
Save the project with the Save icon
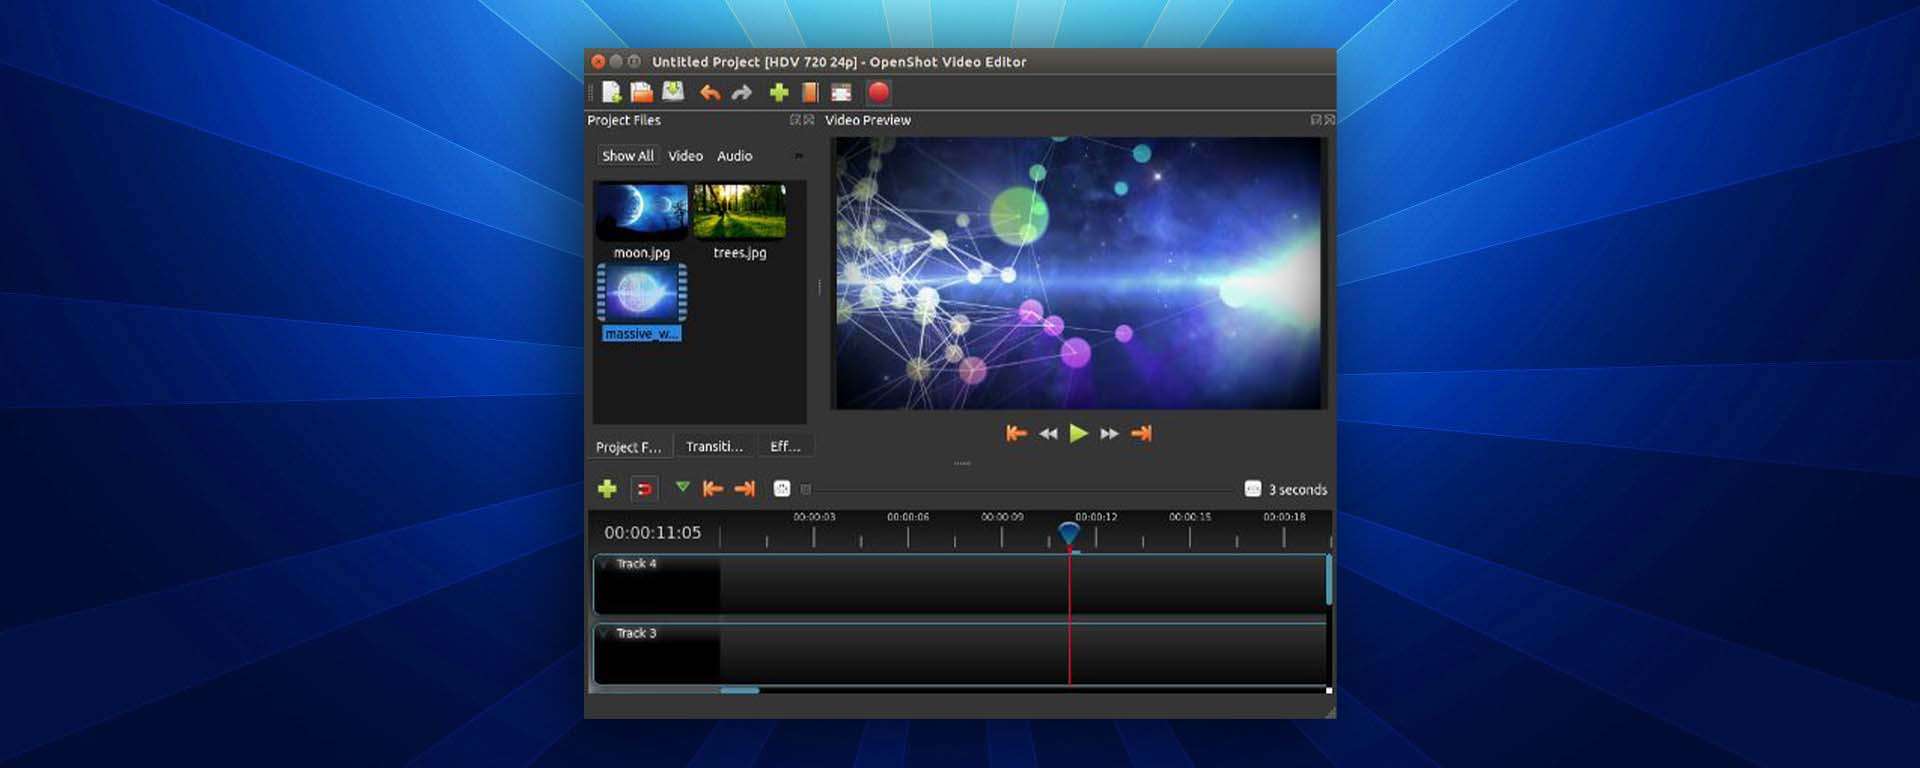[x=673, y=92]
